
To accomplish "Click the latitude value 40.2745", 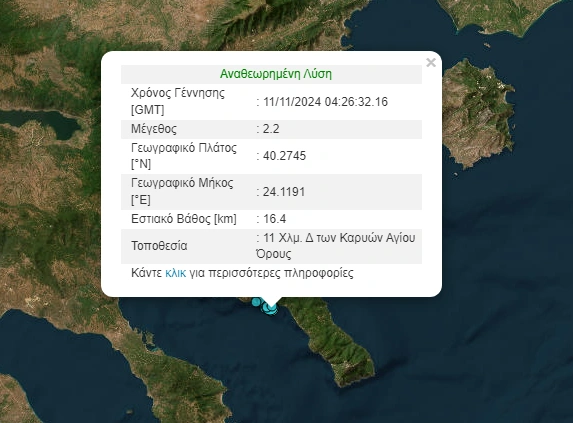I will coord(284,156).
